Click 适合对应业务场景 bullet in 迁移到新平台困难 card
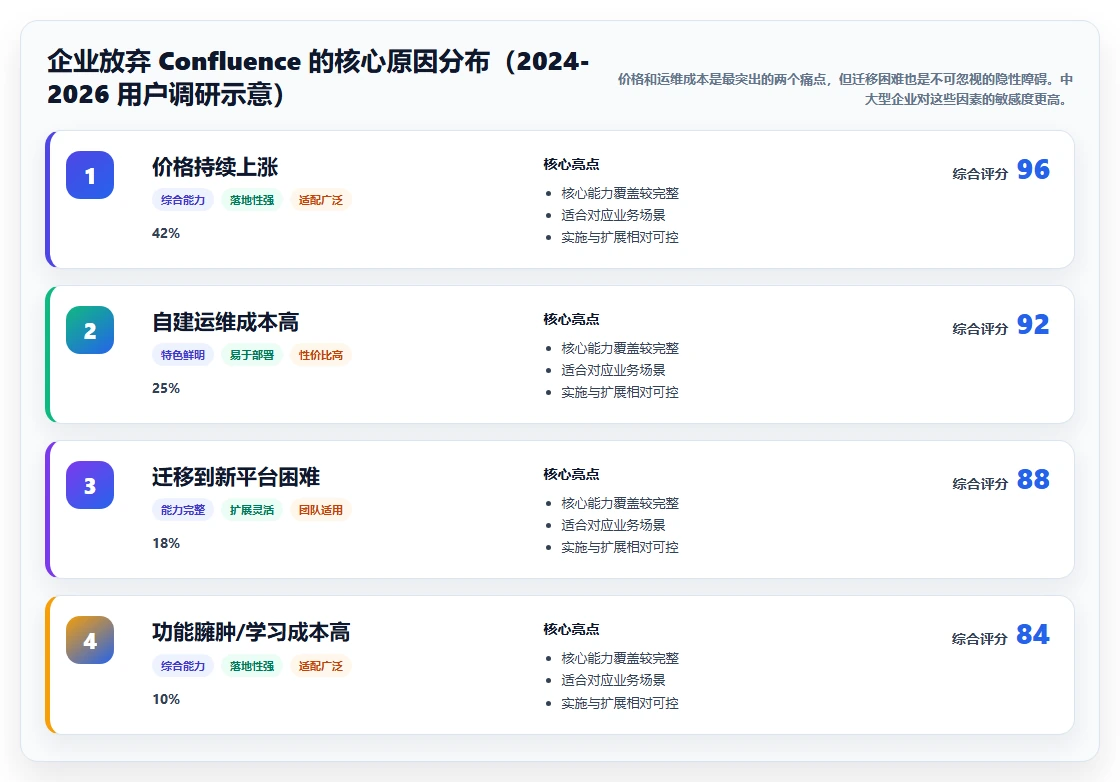 point(613,525)
